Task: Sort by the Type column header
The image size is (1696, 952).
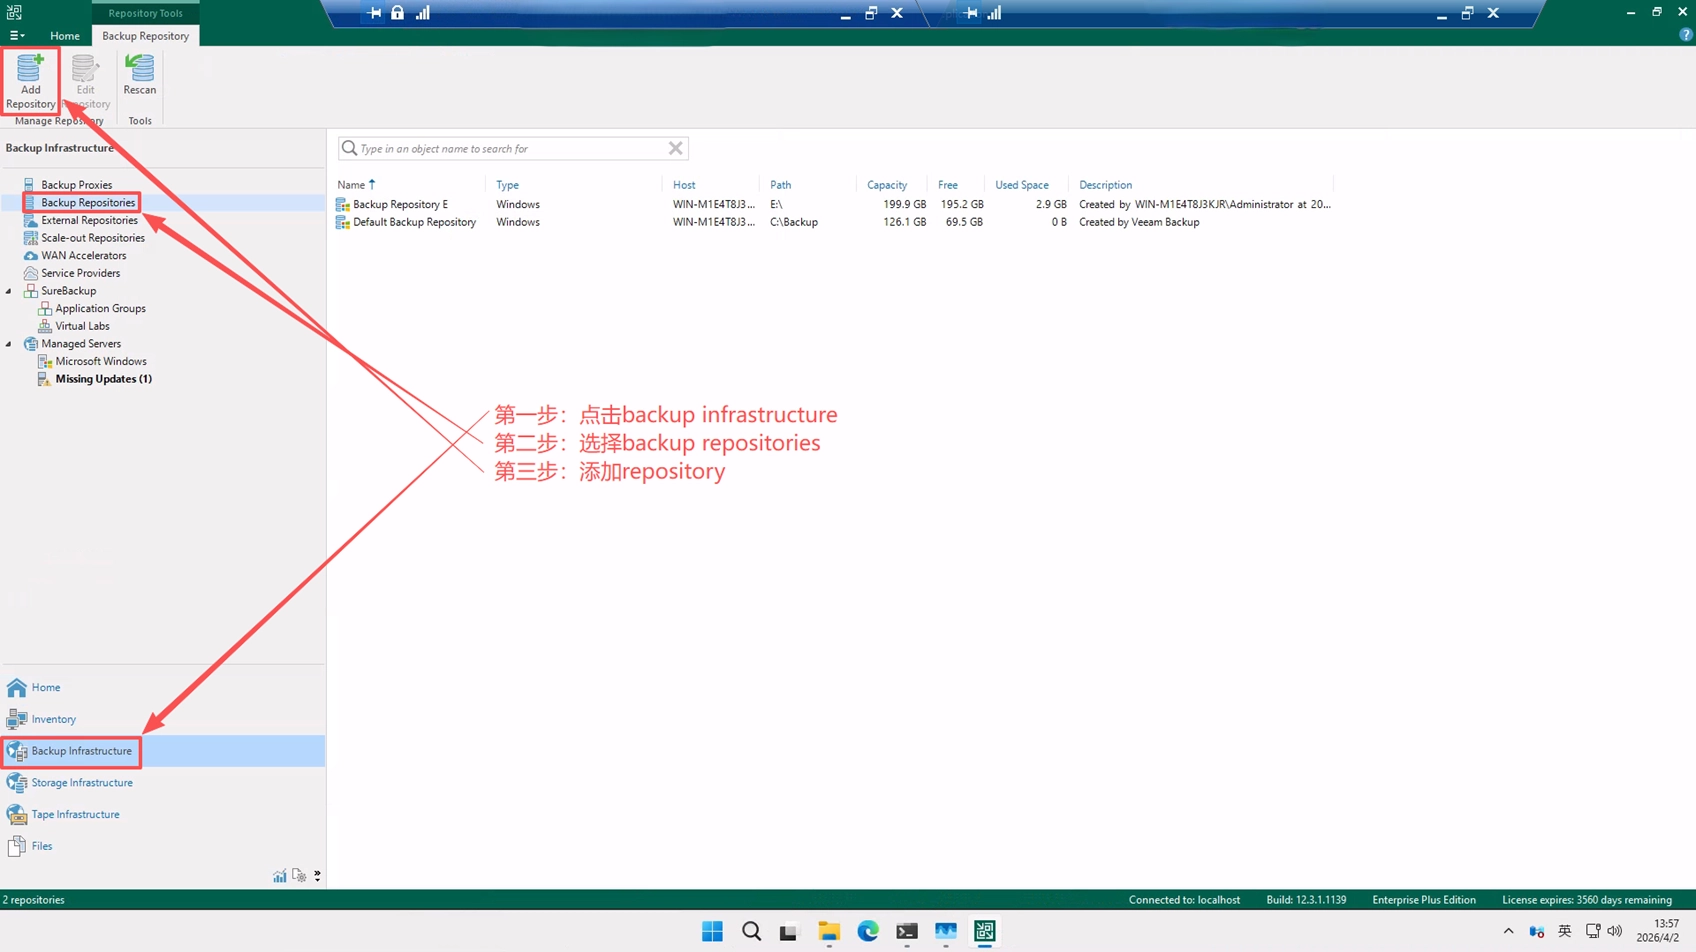Action: click(507, 185)
